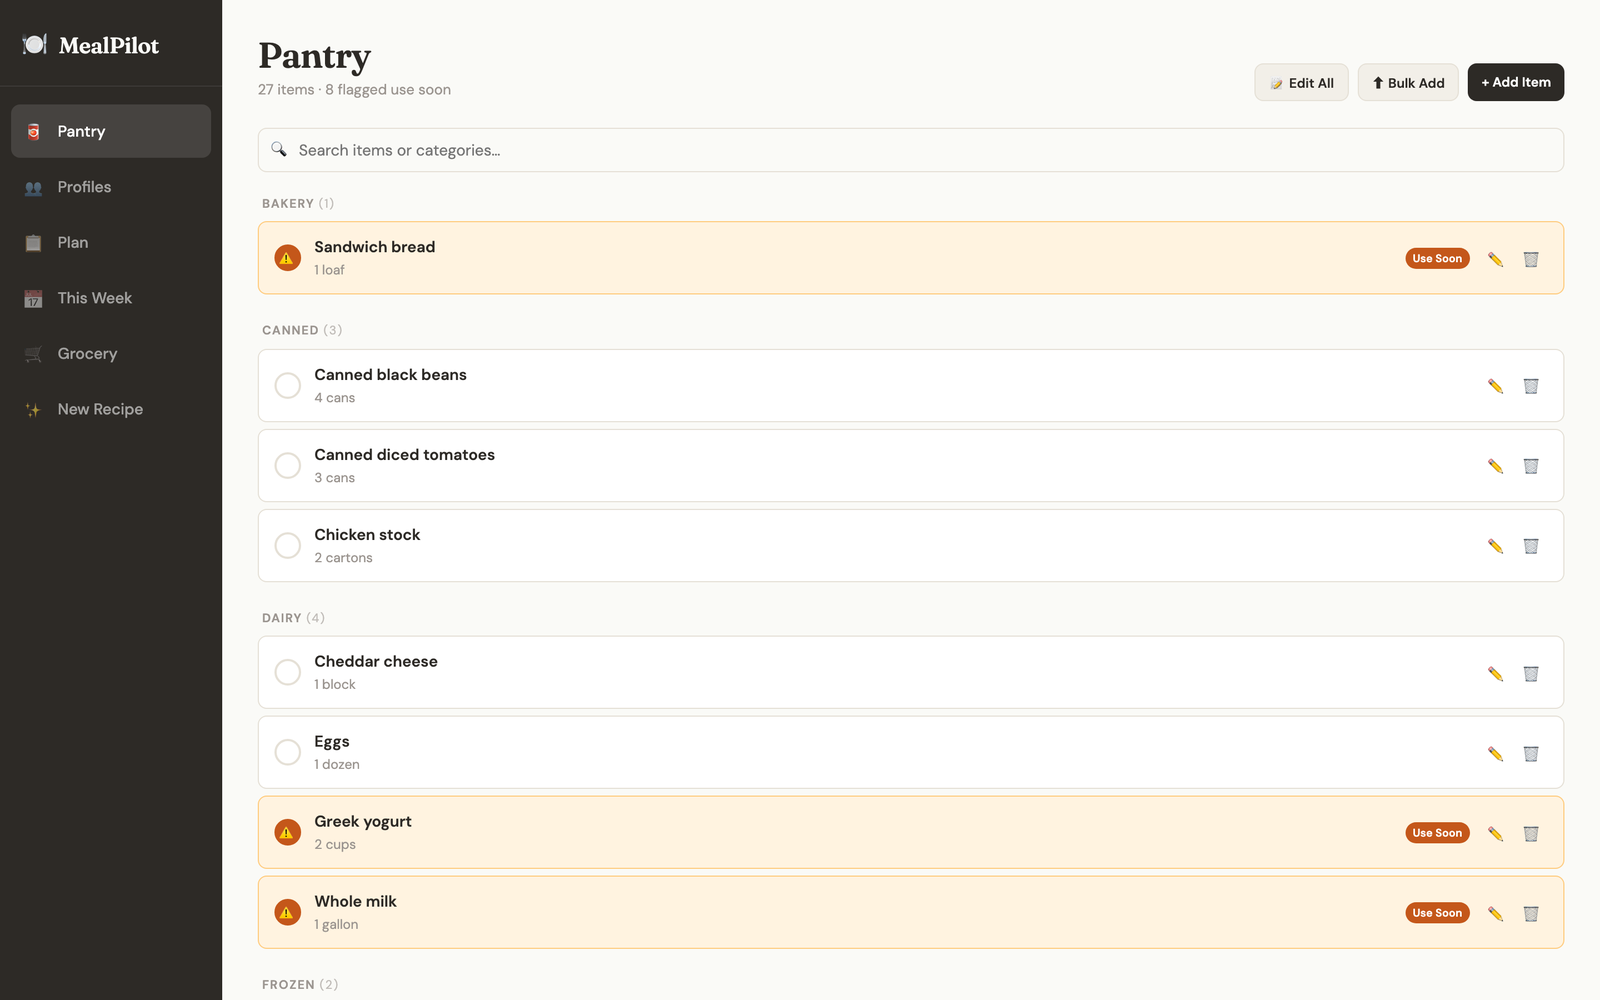Remove Cheddar cheese using trash icon

[1531, 673]
